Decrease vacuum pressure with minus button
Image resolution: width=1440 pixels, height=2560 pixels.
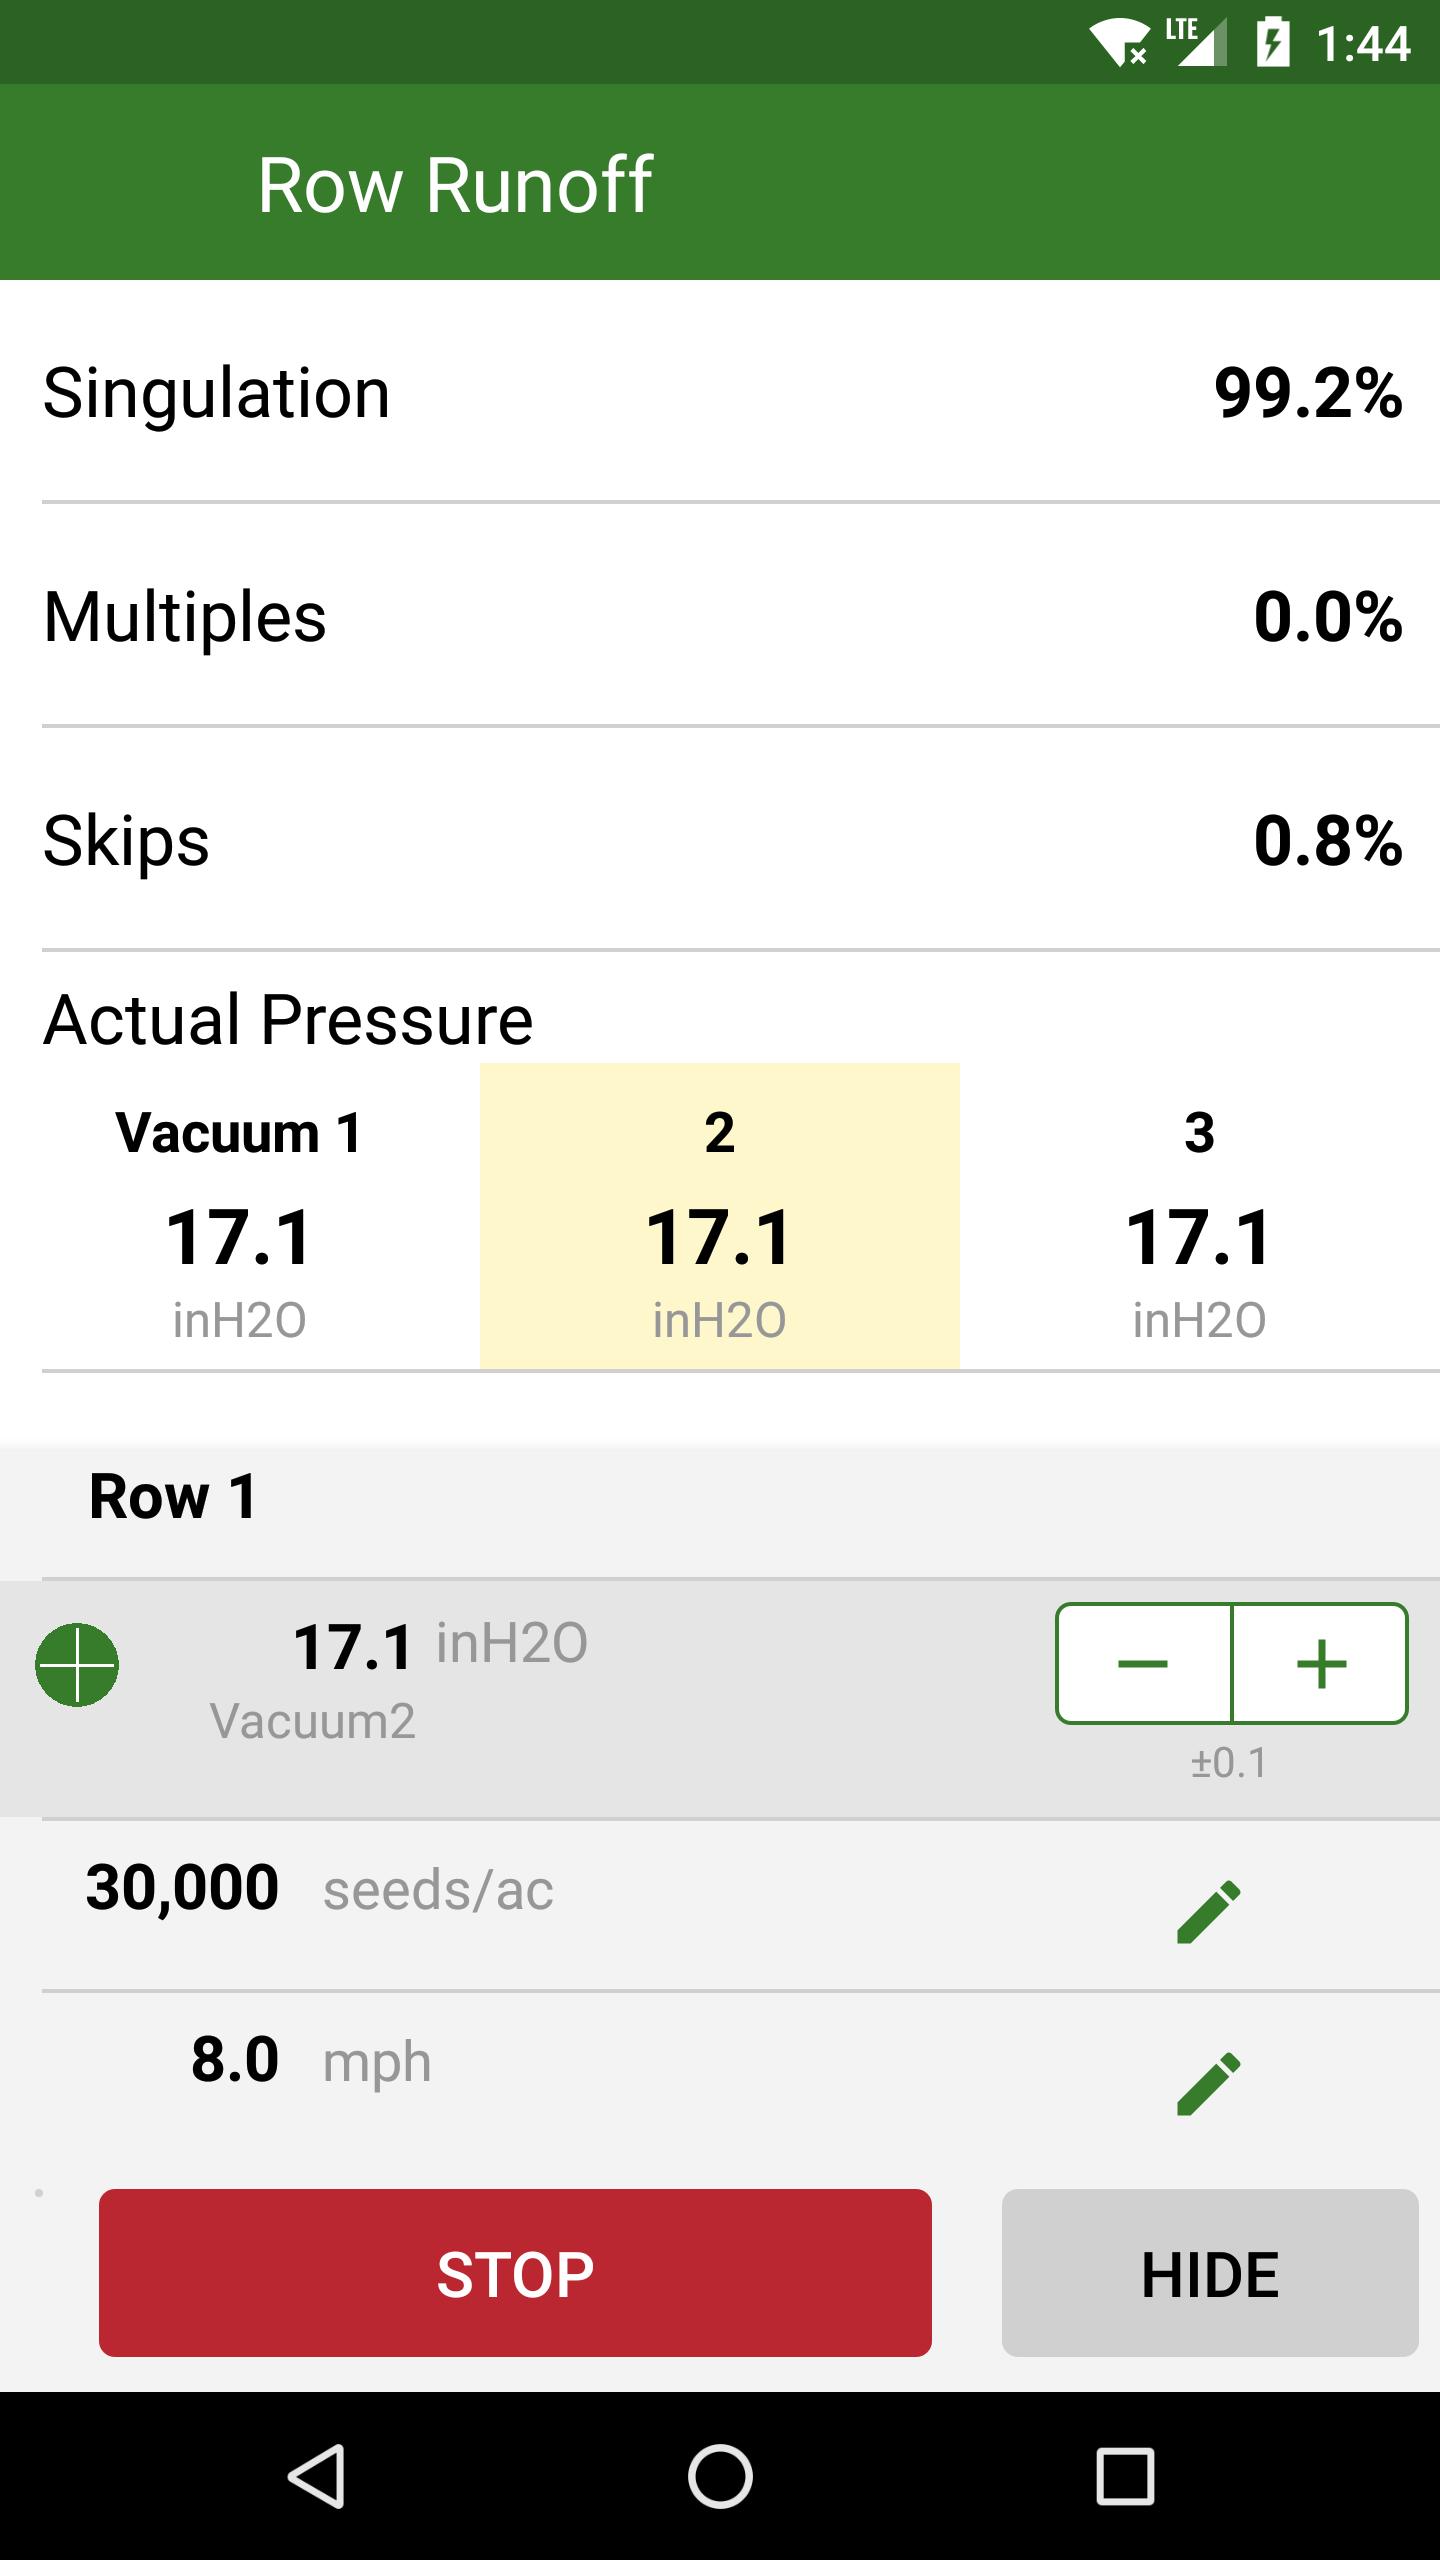(1144, 1664)
